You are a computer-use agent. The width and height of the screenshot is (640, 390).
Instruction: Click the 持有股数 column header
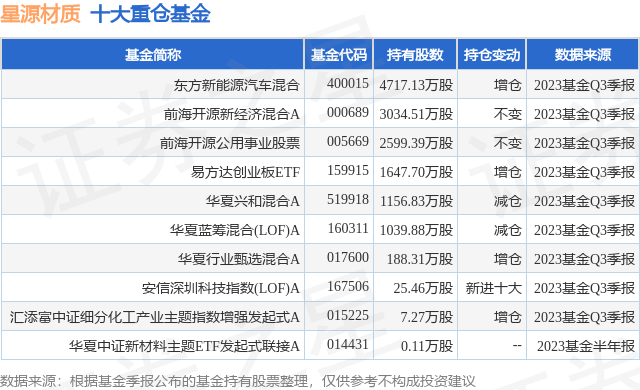pos(415,55)
